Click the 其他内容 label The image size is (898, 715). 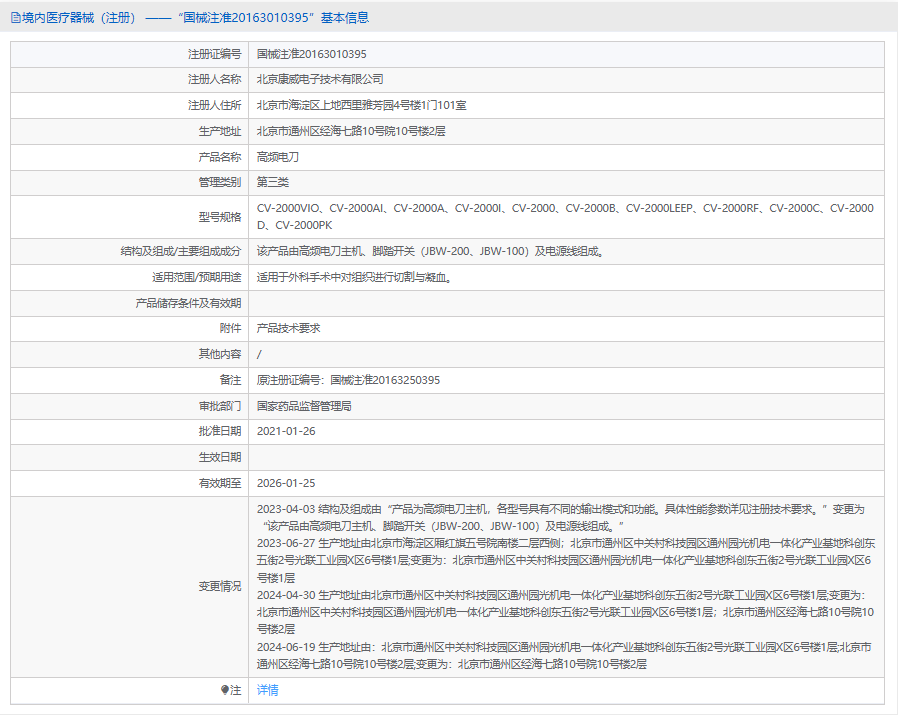[x=220, y=354]
